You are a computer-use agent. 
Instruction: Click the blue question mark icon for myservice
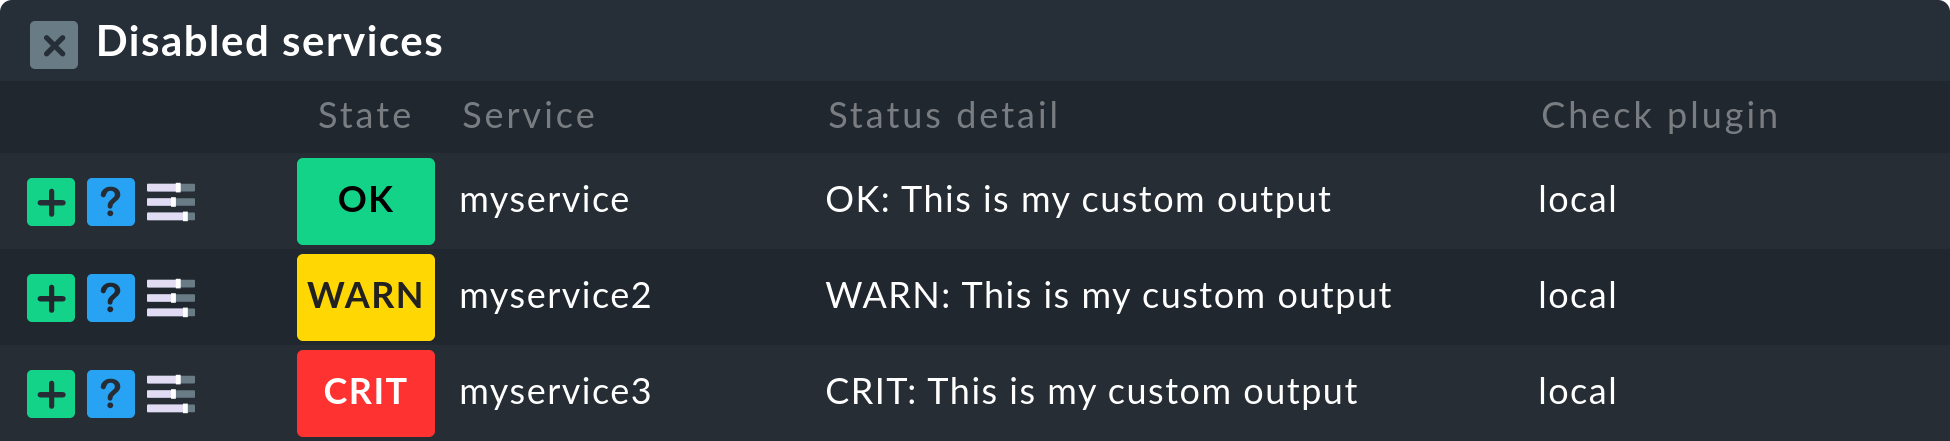point(111,202)
